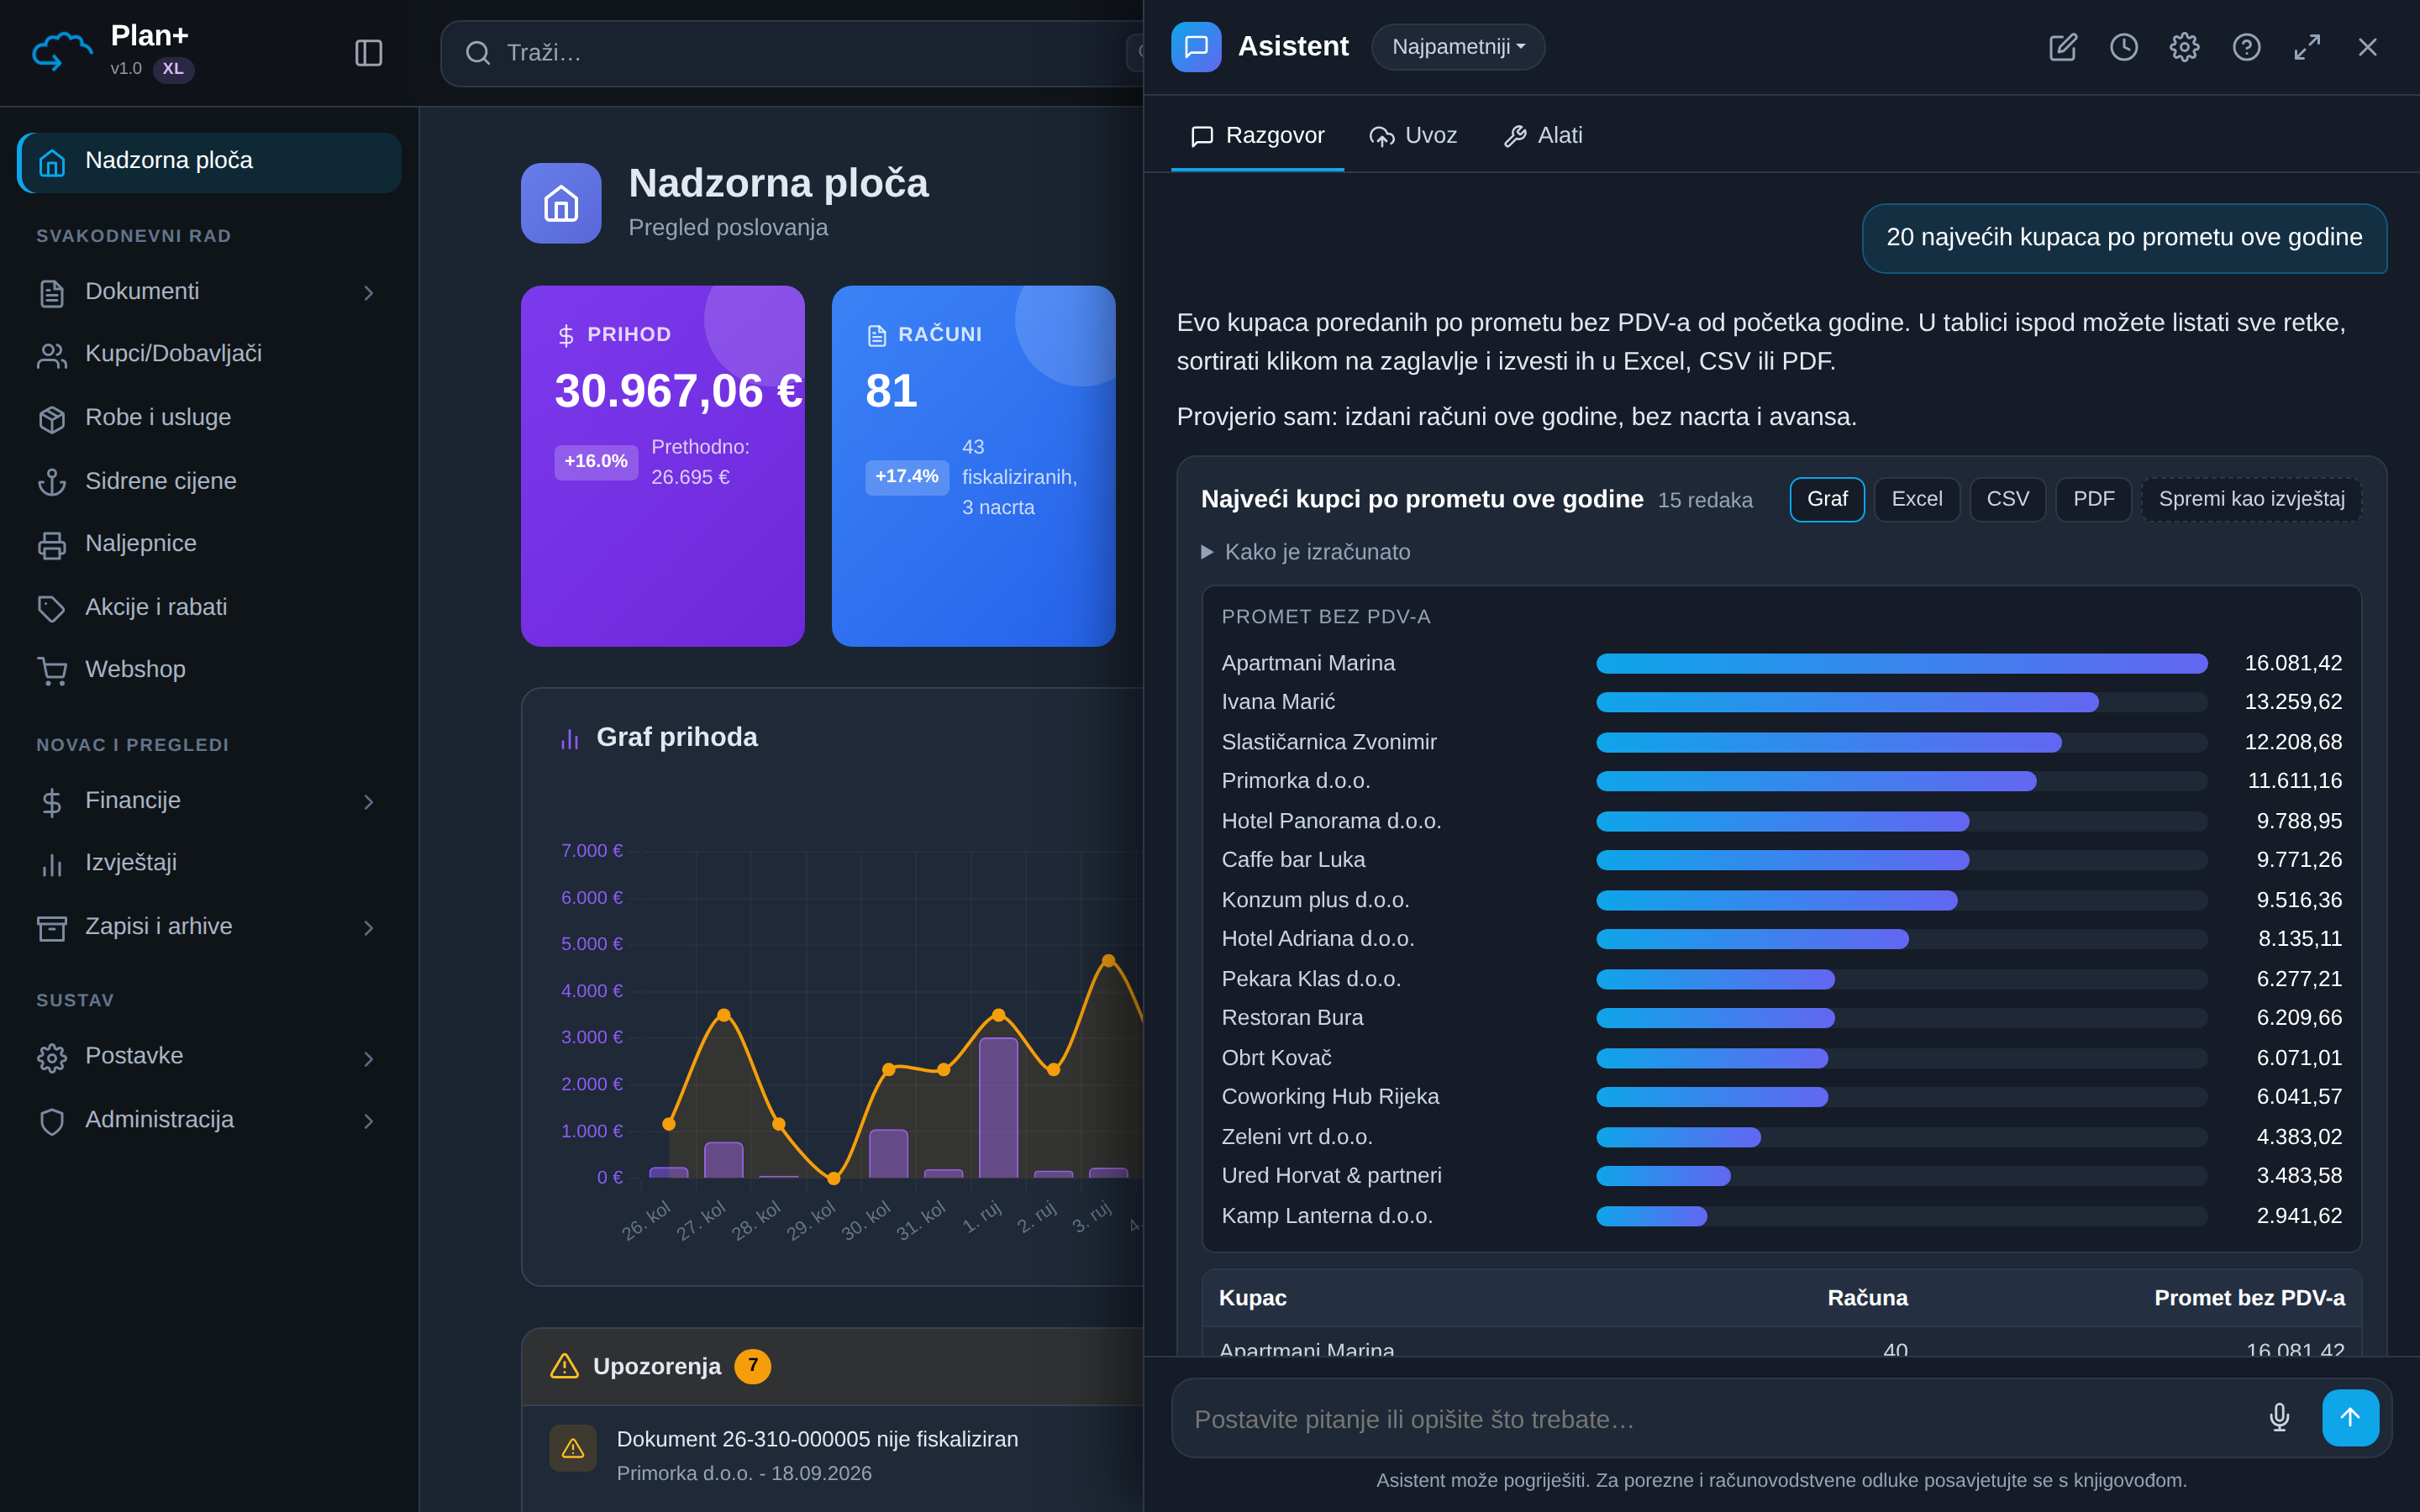
Task: Start a new conversation with edit icon
Action: pyautogui.click(x=2062, y=47)
